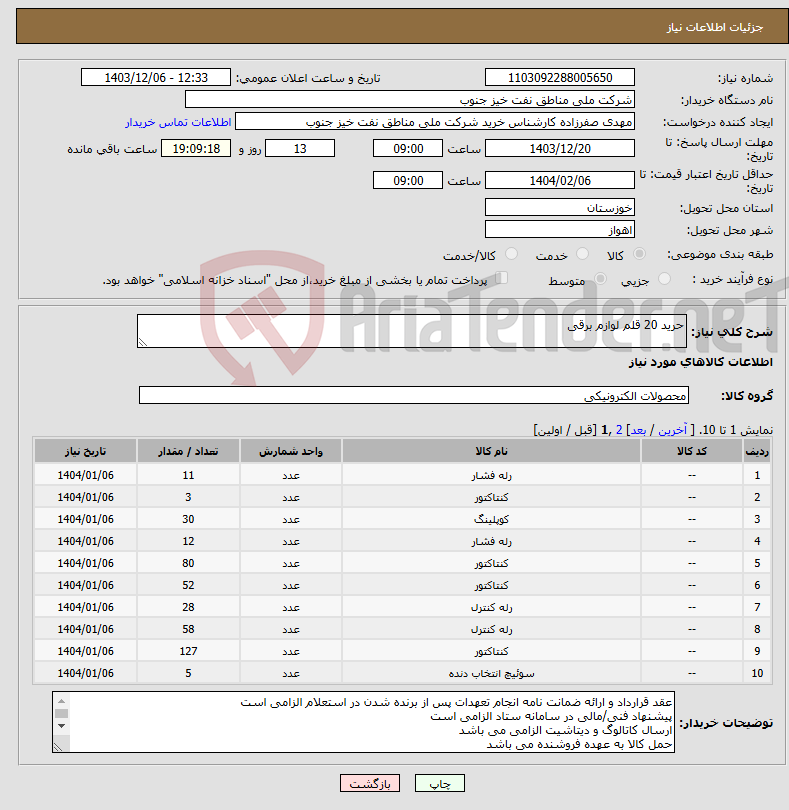Click quantity 30 in row 3

pyautogui.click(x=188, y=519)
